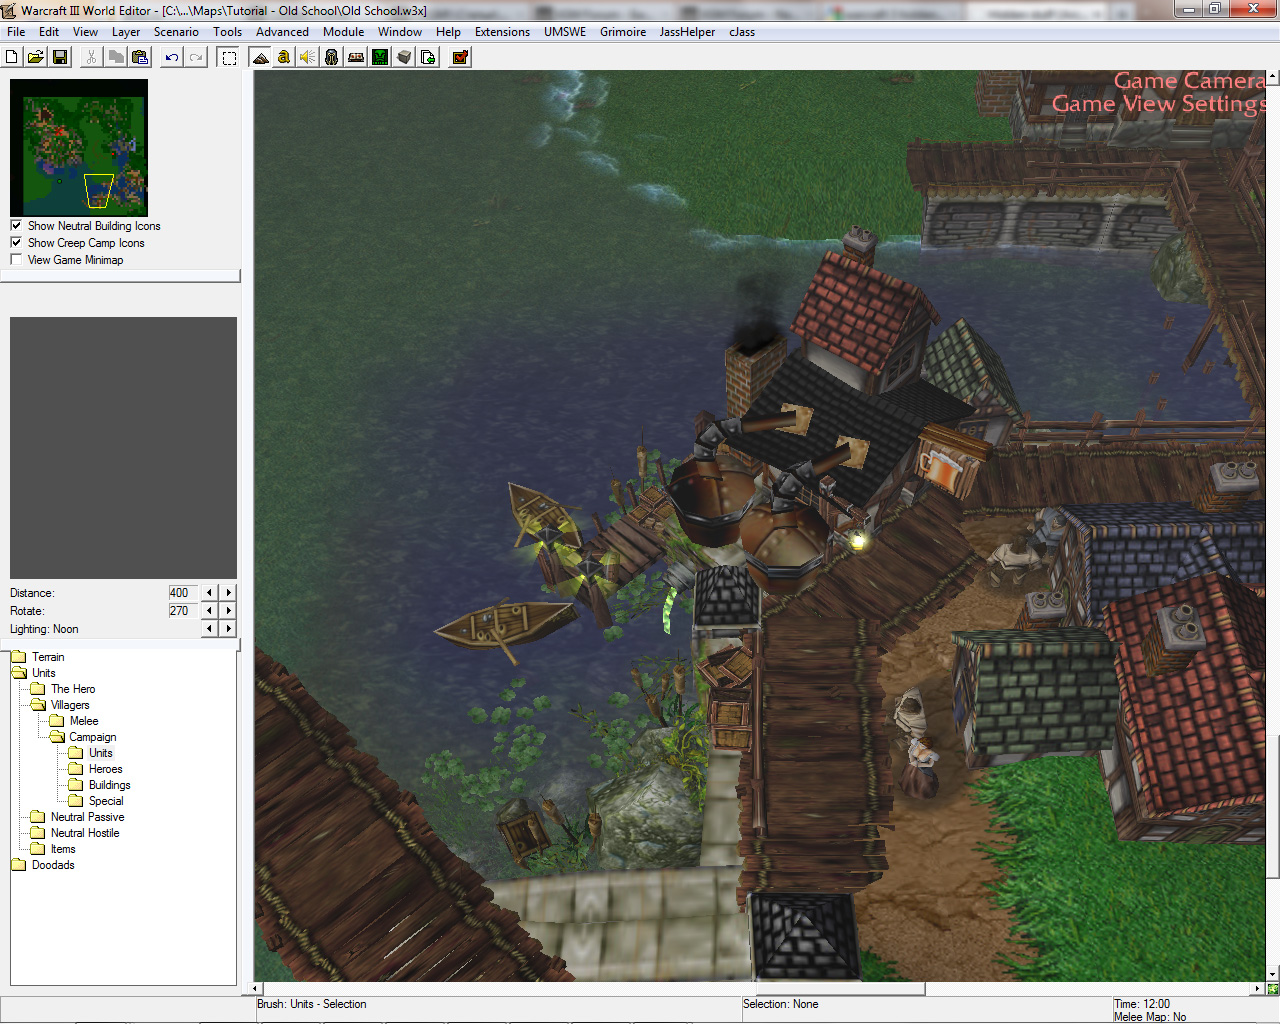The height and width of the screenshot is (1024, 1280).
Task: Open the Window menu
Action: pyautogui.click(x=400, y=32)
